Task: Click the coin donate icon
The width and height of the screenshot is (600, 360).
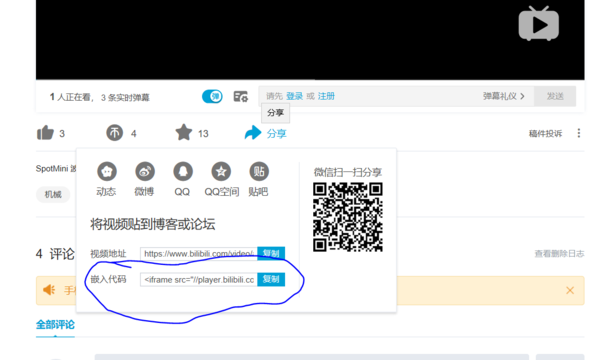Action: coord(114,133)
